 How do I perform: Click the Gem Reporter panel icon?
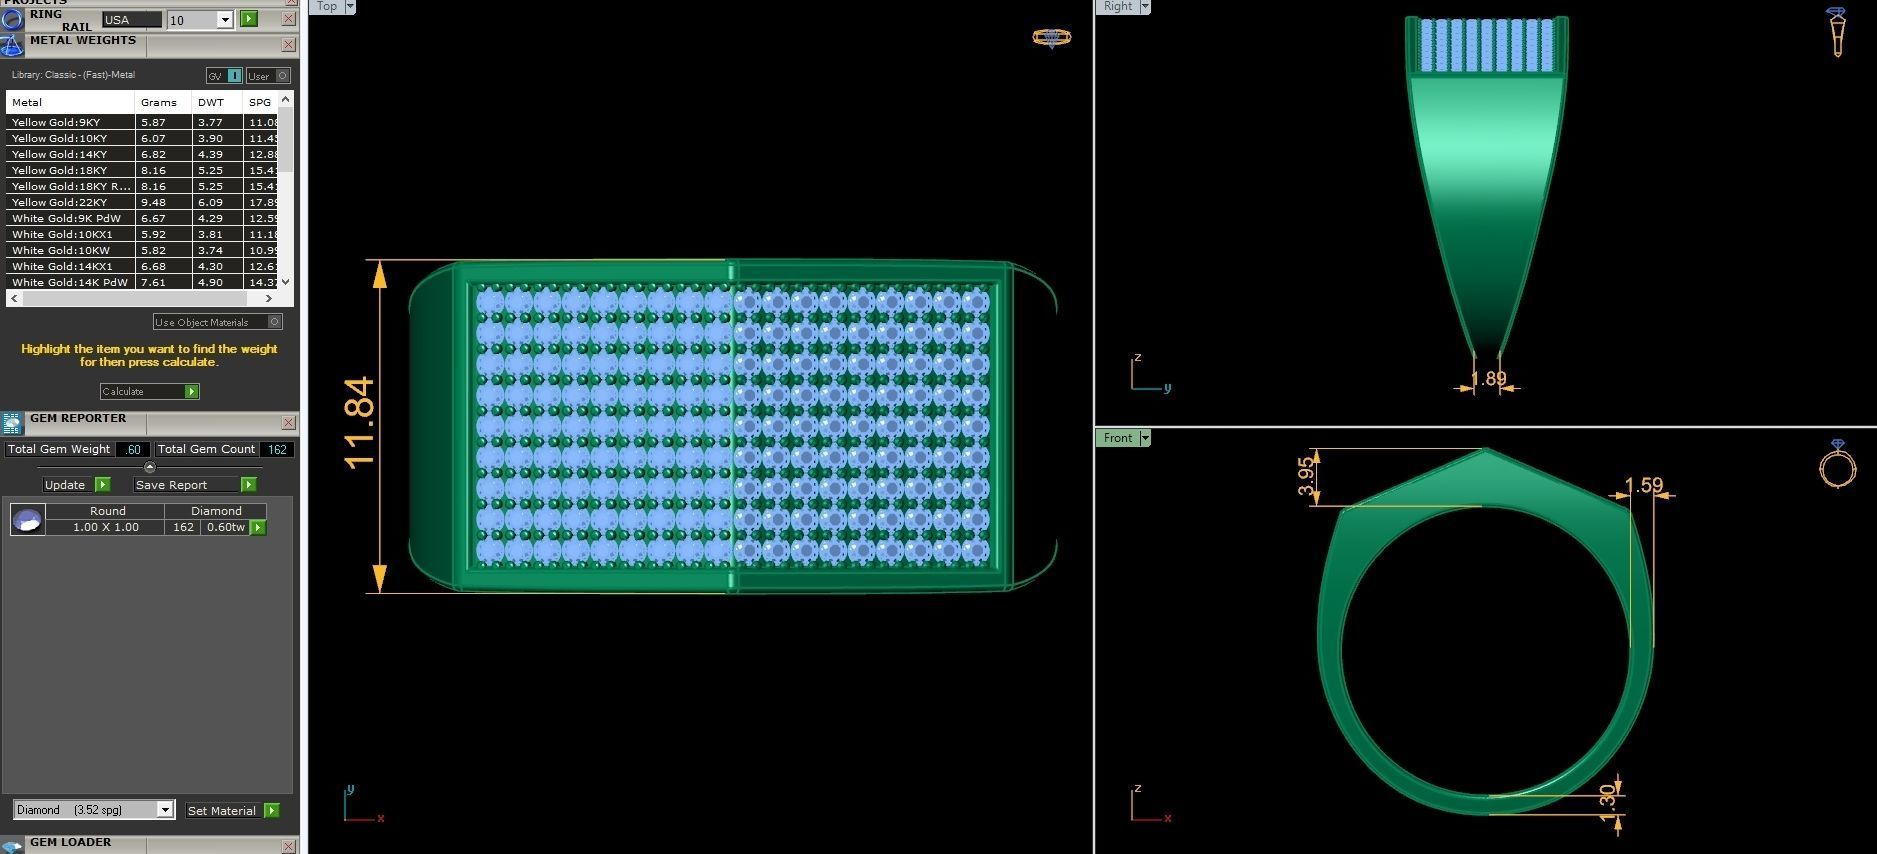click(12, 423)
